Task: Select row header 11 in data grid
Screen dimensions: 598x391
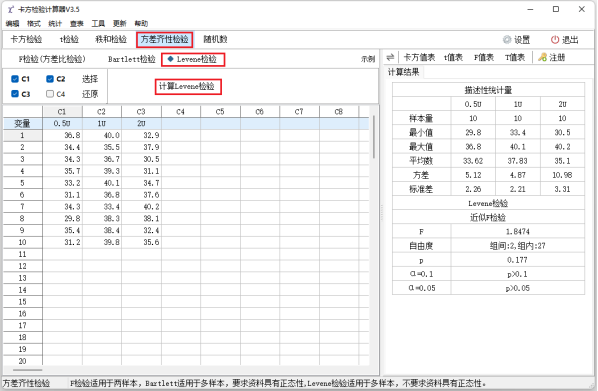Action: tap(23, 254)
